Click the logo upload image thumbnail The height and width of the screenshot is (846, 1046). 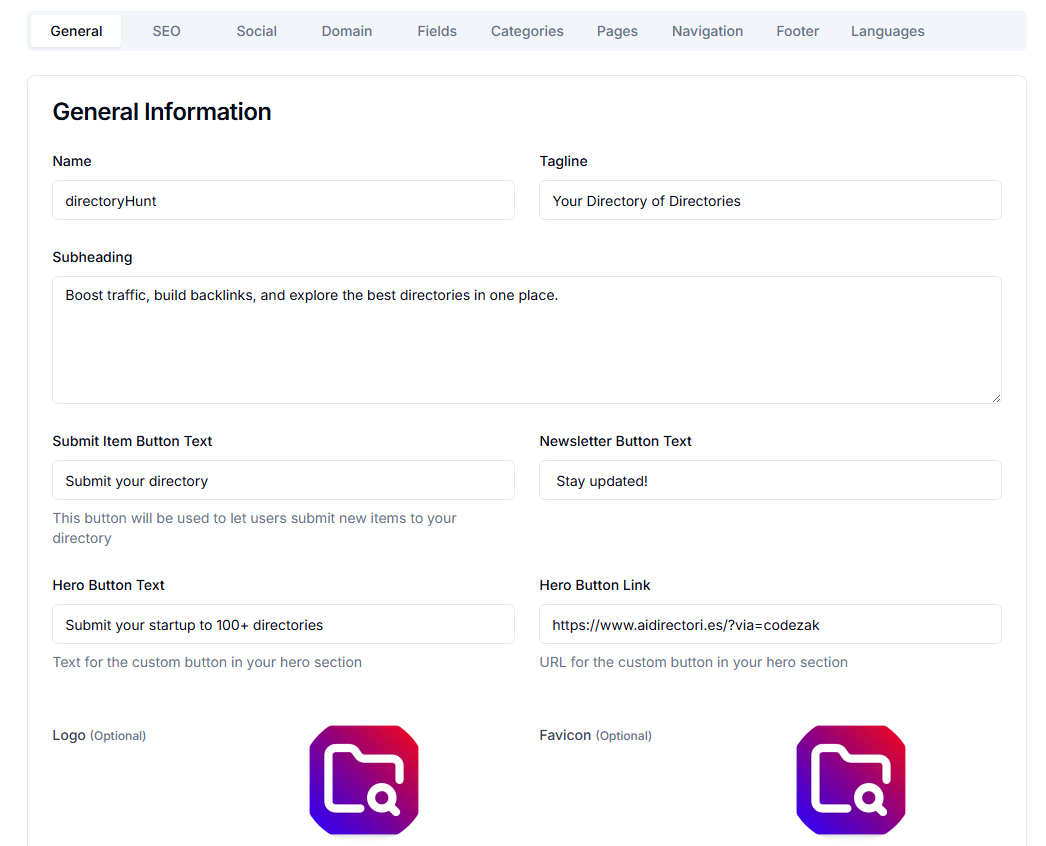pyautogui.click(x=363, y=780)
